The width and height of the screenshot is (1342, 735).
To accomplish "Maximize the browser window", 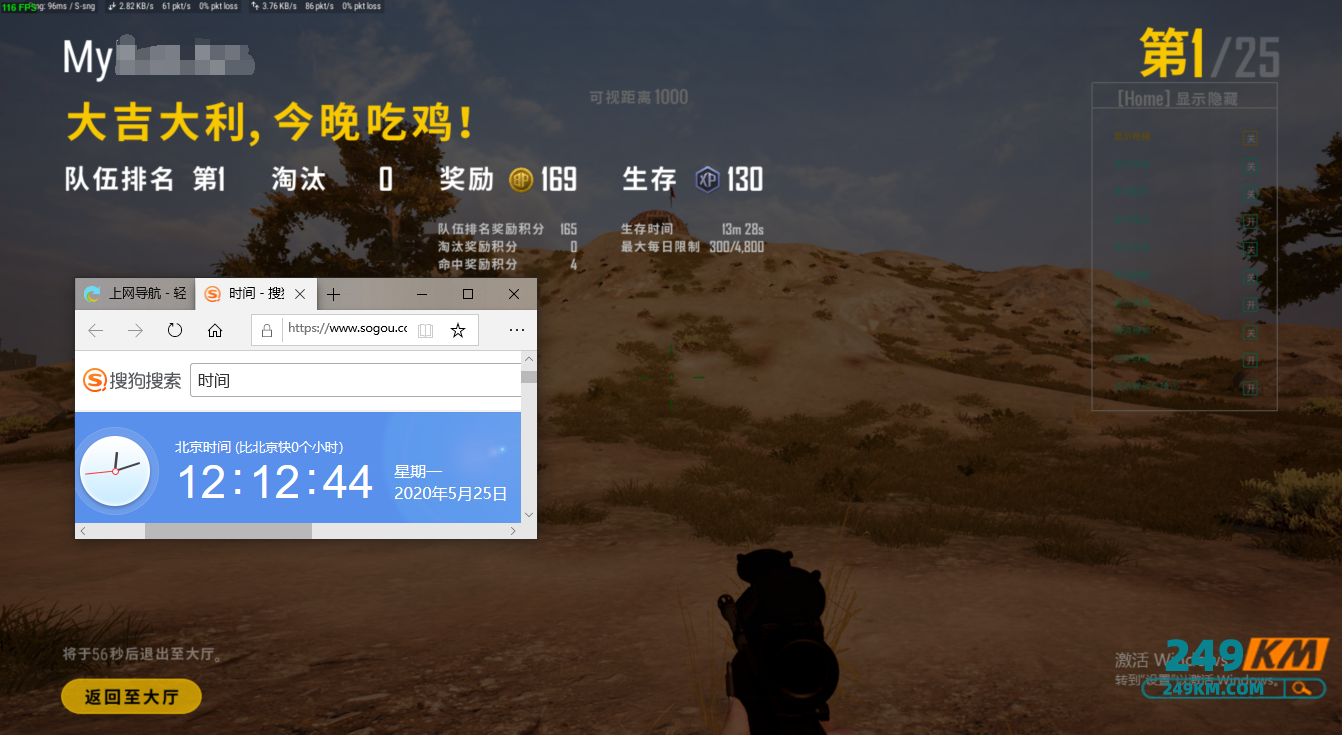I will (468, 294).
